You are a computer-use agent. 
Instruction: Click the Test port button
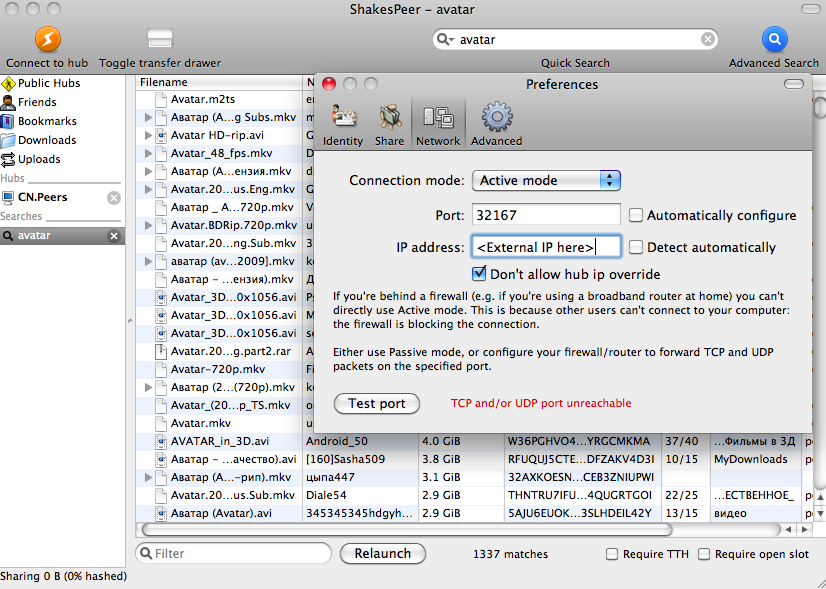point(377,404)
